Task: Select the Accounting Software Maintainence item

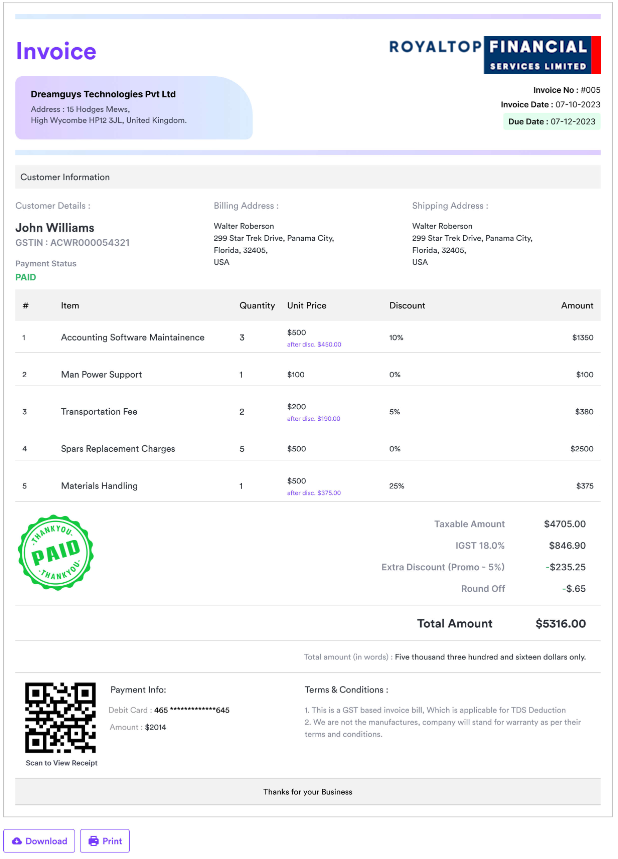Action: (133, 337)
